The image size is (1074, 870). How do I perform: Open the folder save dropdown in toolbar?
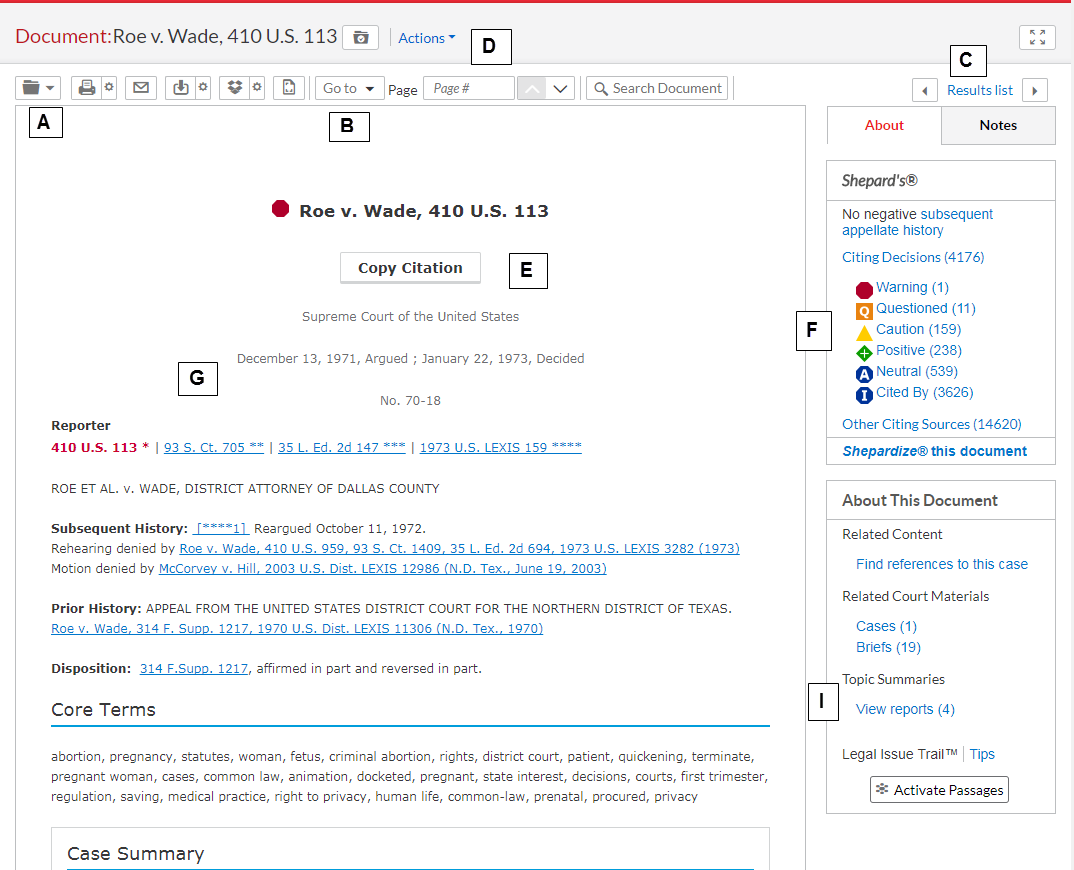point(38,88)
